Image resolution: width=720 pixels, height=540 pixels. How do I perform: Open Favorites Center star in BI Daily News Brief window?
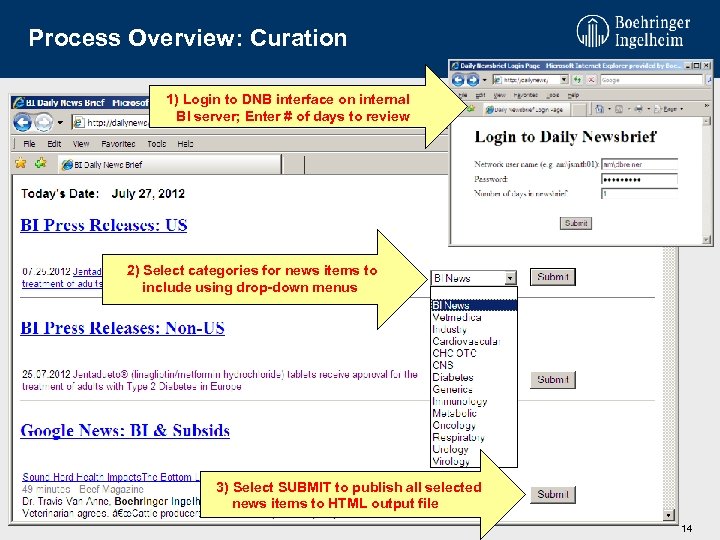point(21,163)
